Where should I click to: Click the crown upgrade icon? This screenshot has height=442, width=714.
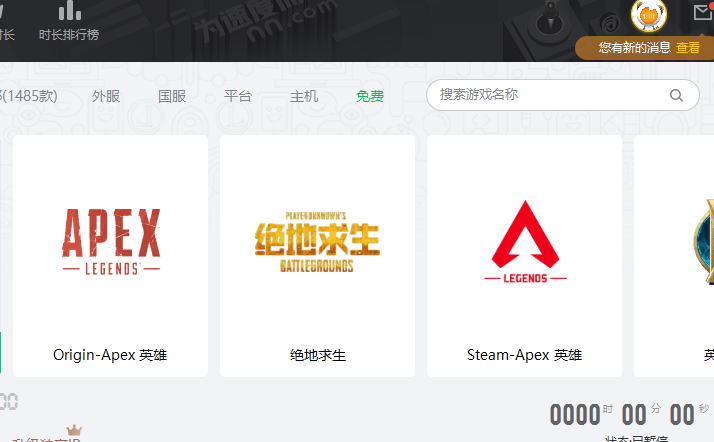coord(74,430)
